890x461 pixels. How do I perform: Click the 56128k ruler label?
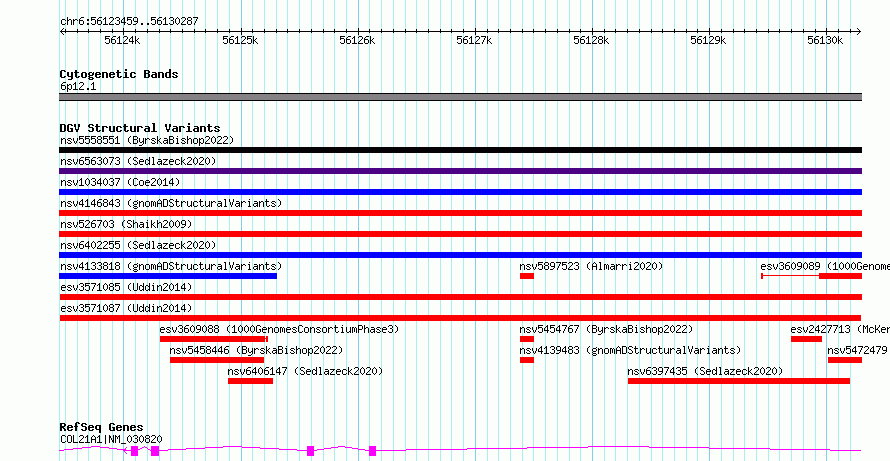[x=591, y=40]
